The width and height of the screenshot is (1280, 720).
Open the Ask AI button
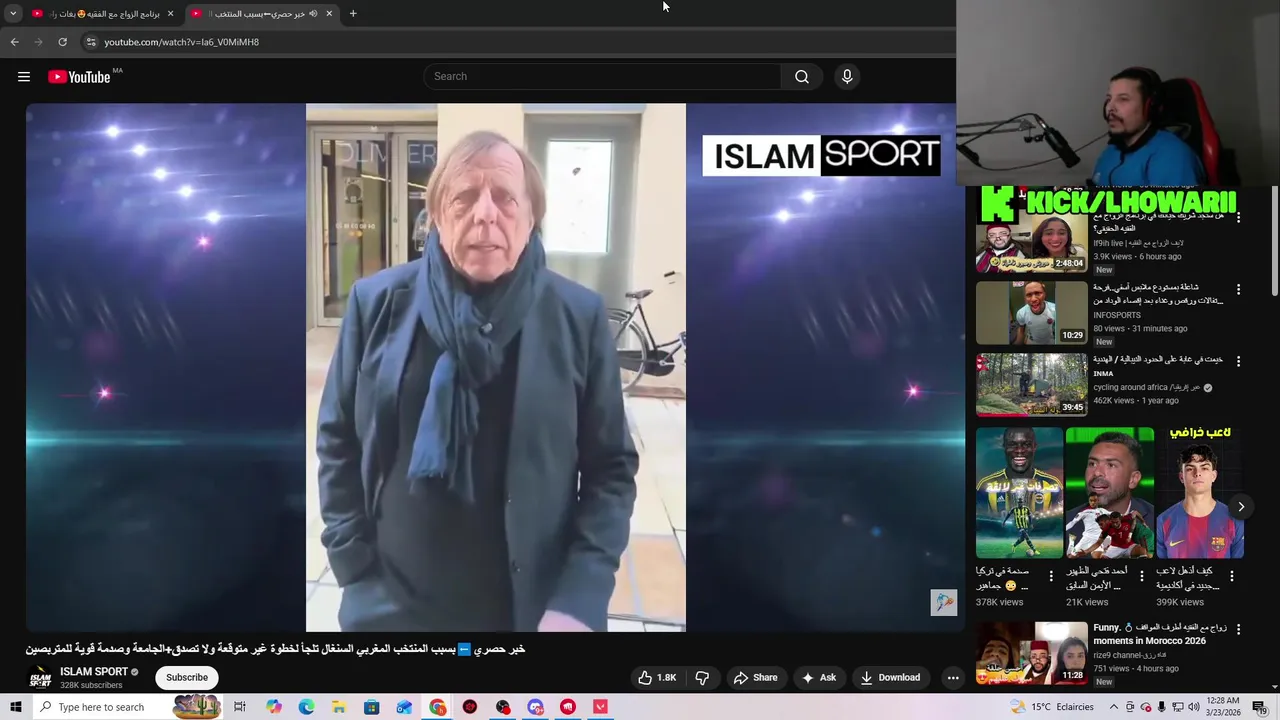[819, 677]
